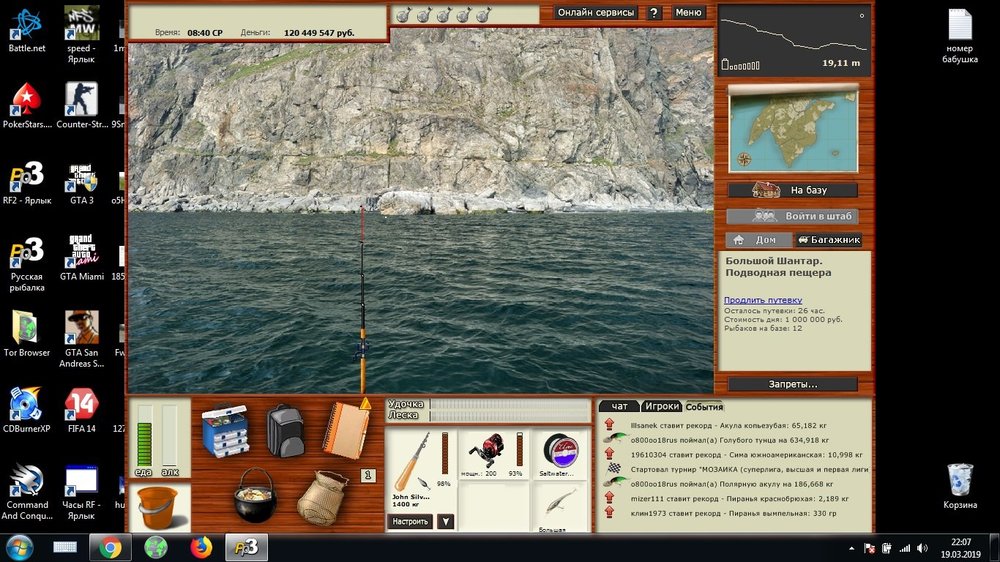Expand the arrow next to Настроить
Screen dimensions: 1000x562
point(446,521)
